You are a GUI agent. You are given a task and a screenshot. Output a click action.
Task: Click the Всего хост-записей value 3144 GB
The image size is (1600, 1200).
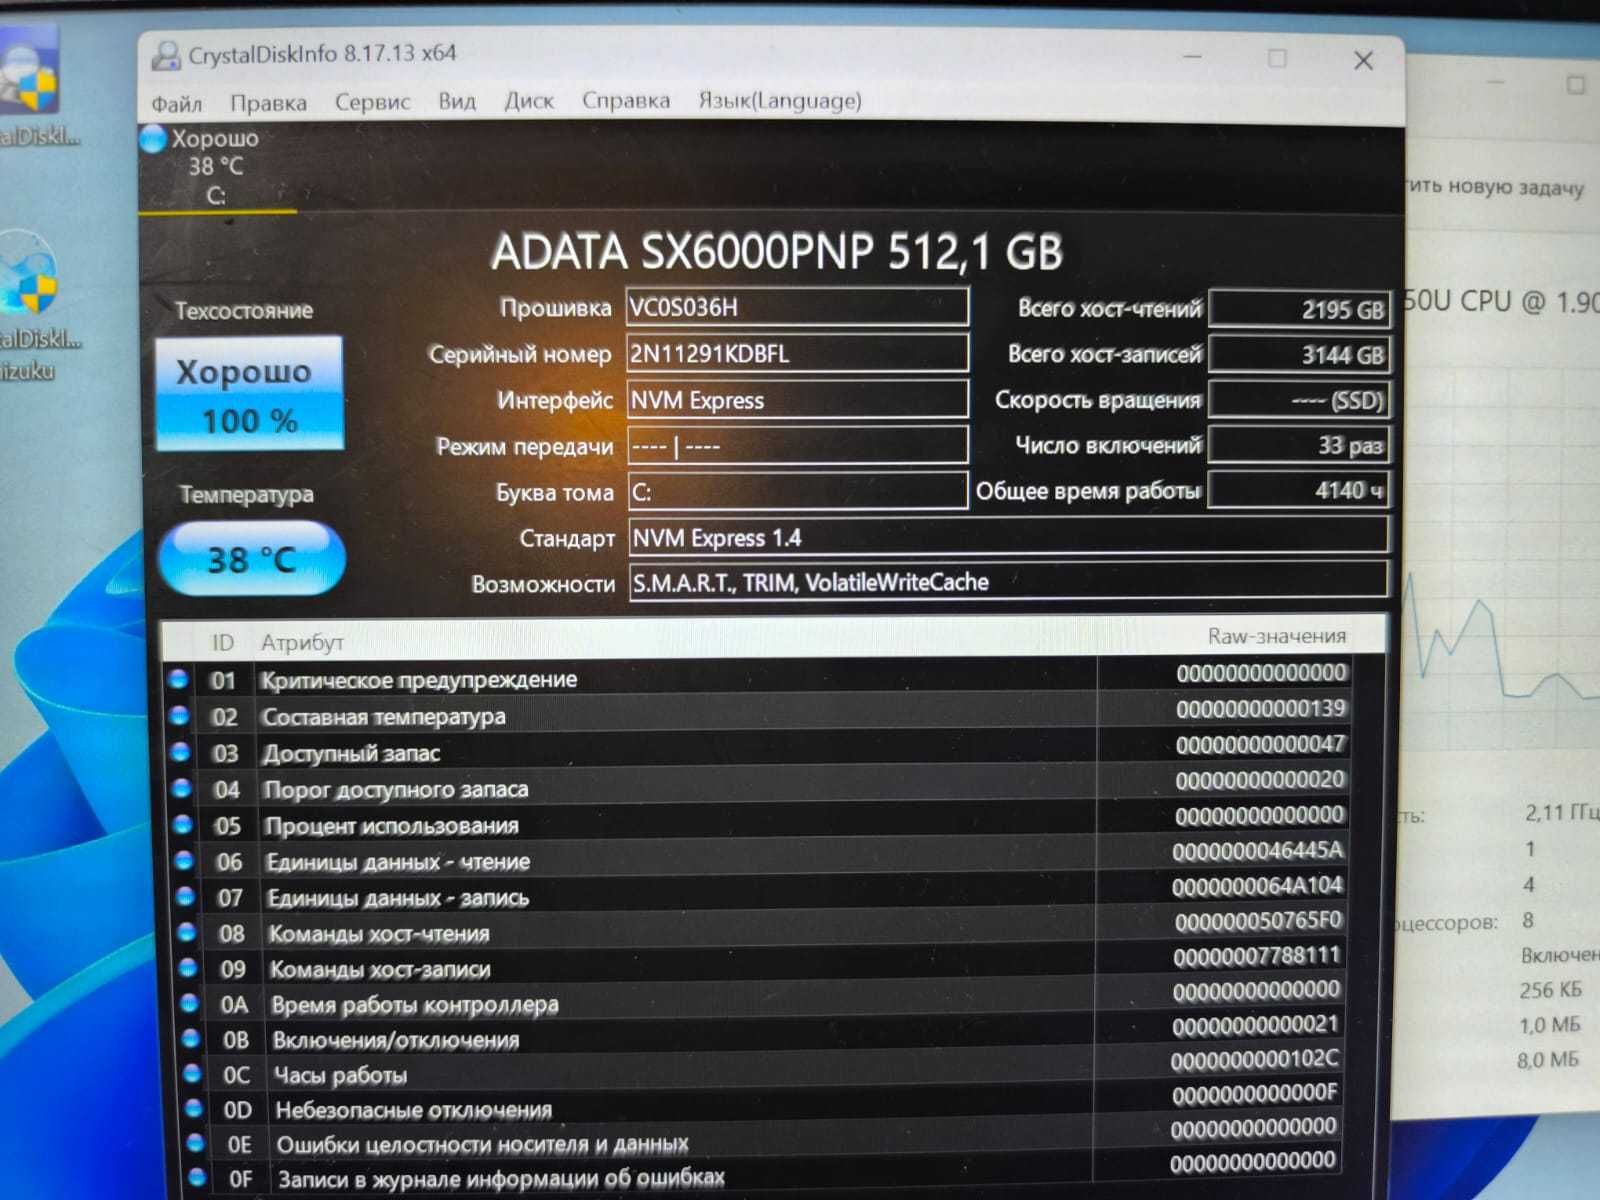(x=1299, y=354)
